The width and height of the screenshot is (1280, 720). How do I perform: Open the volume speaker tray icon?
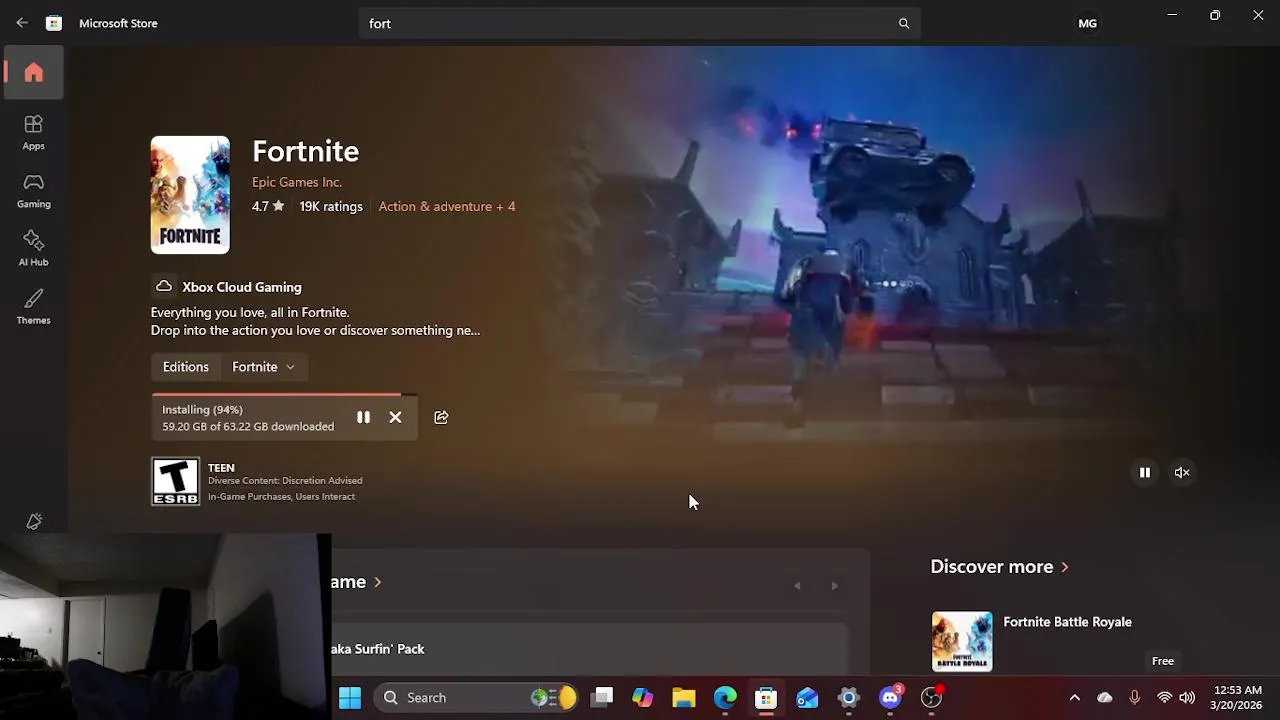(1187, 698)
